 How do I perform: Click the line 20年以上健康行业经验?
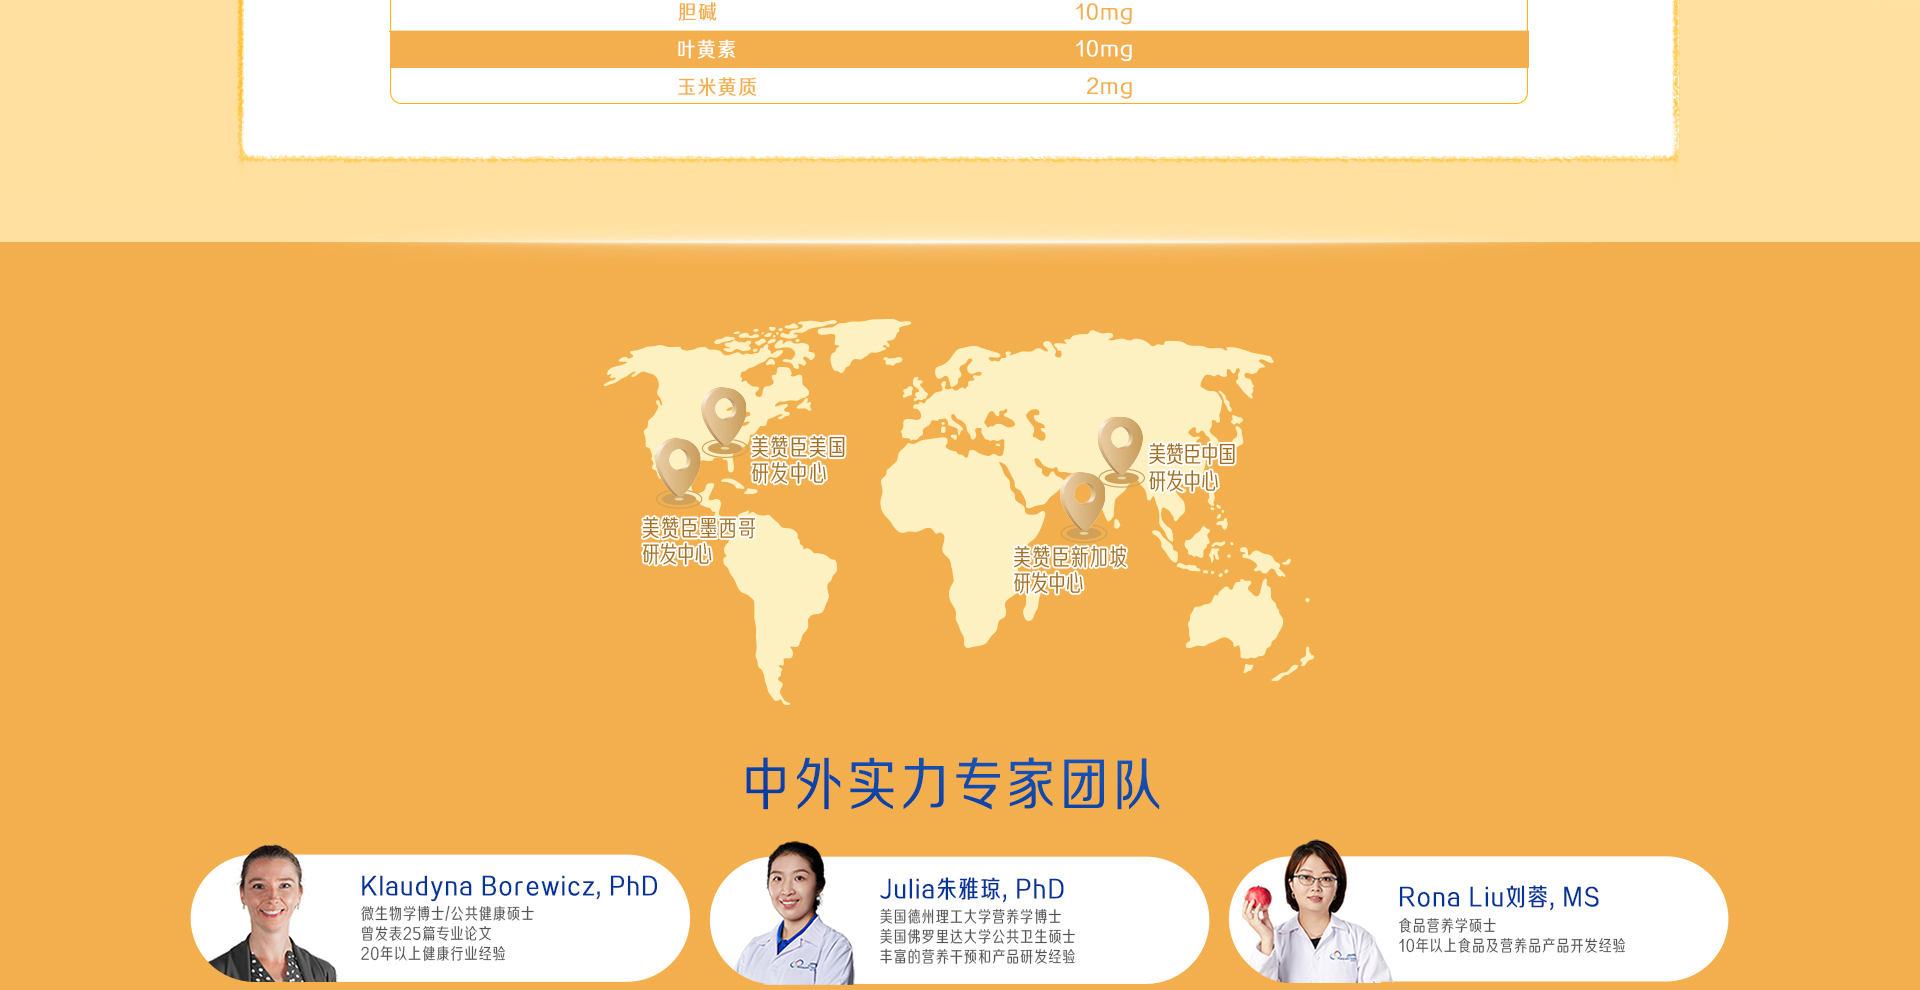click(433, 954)
